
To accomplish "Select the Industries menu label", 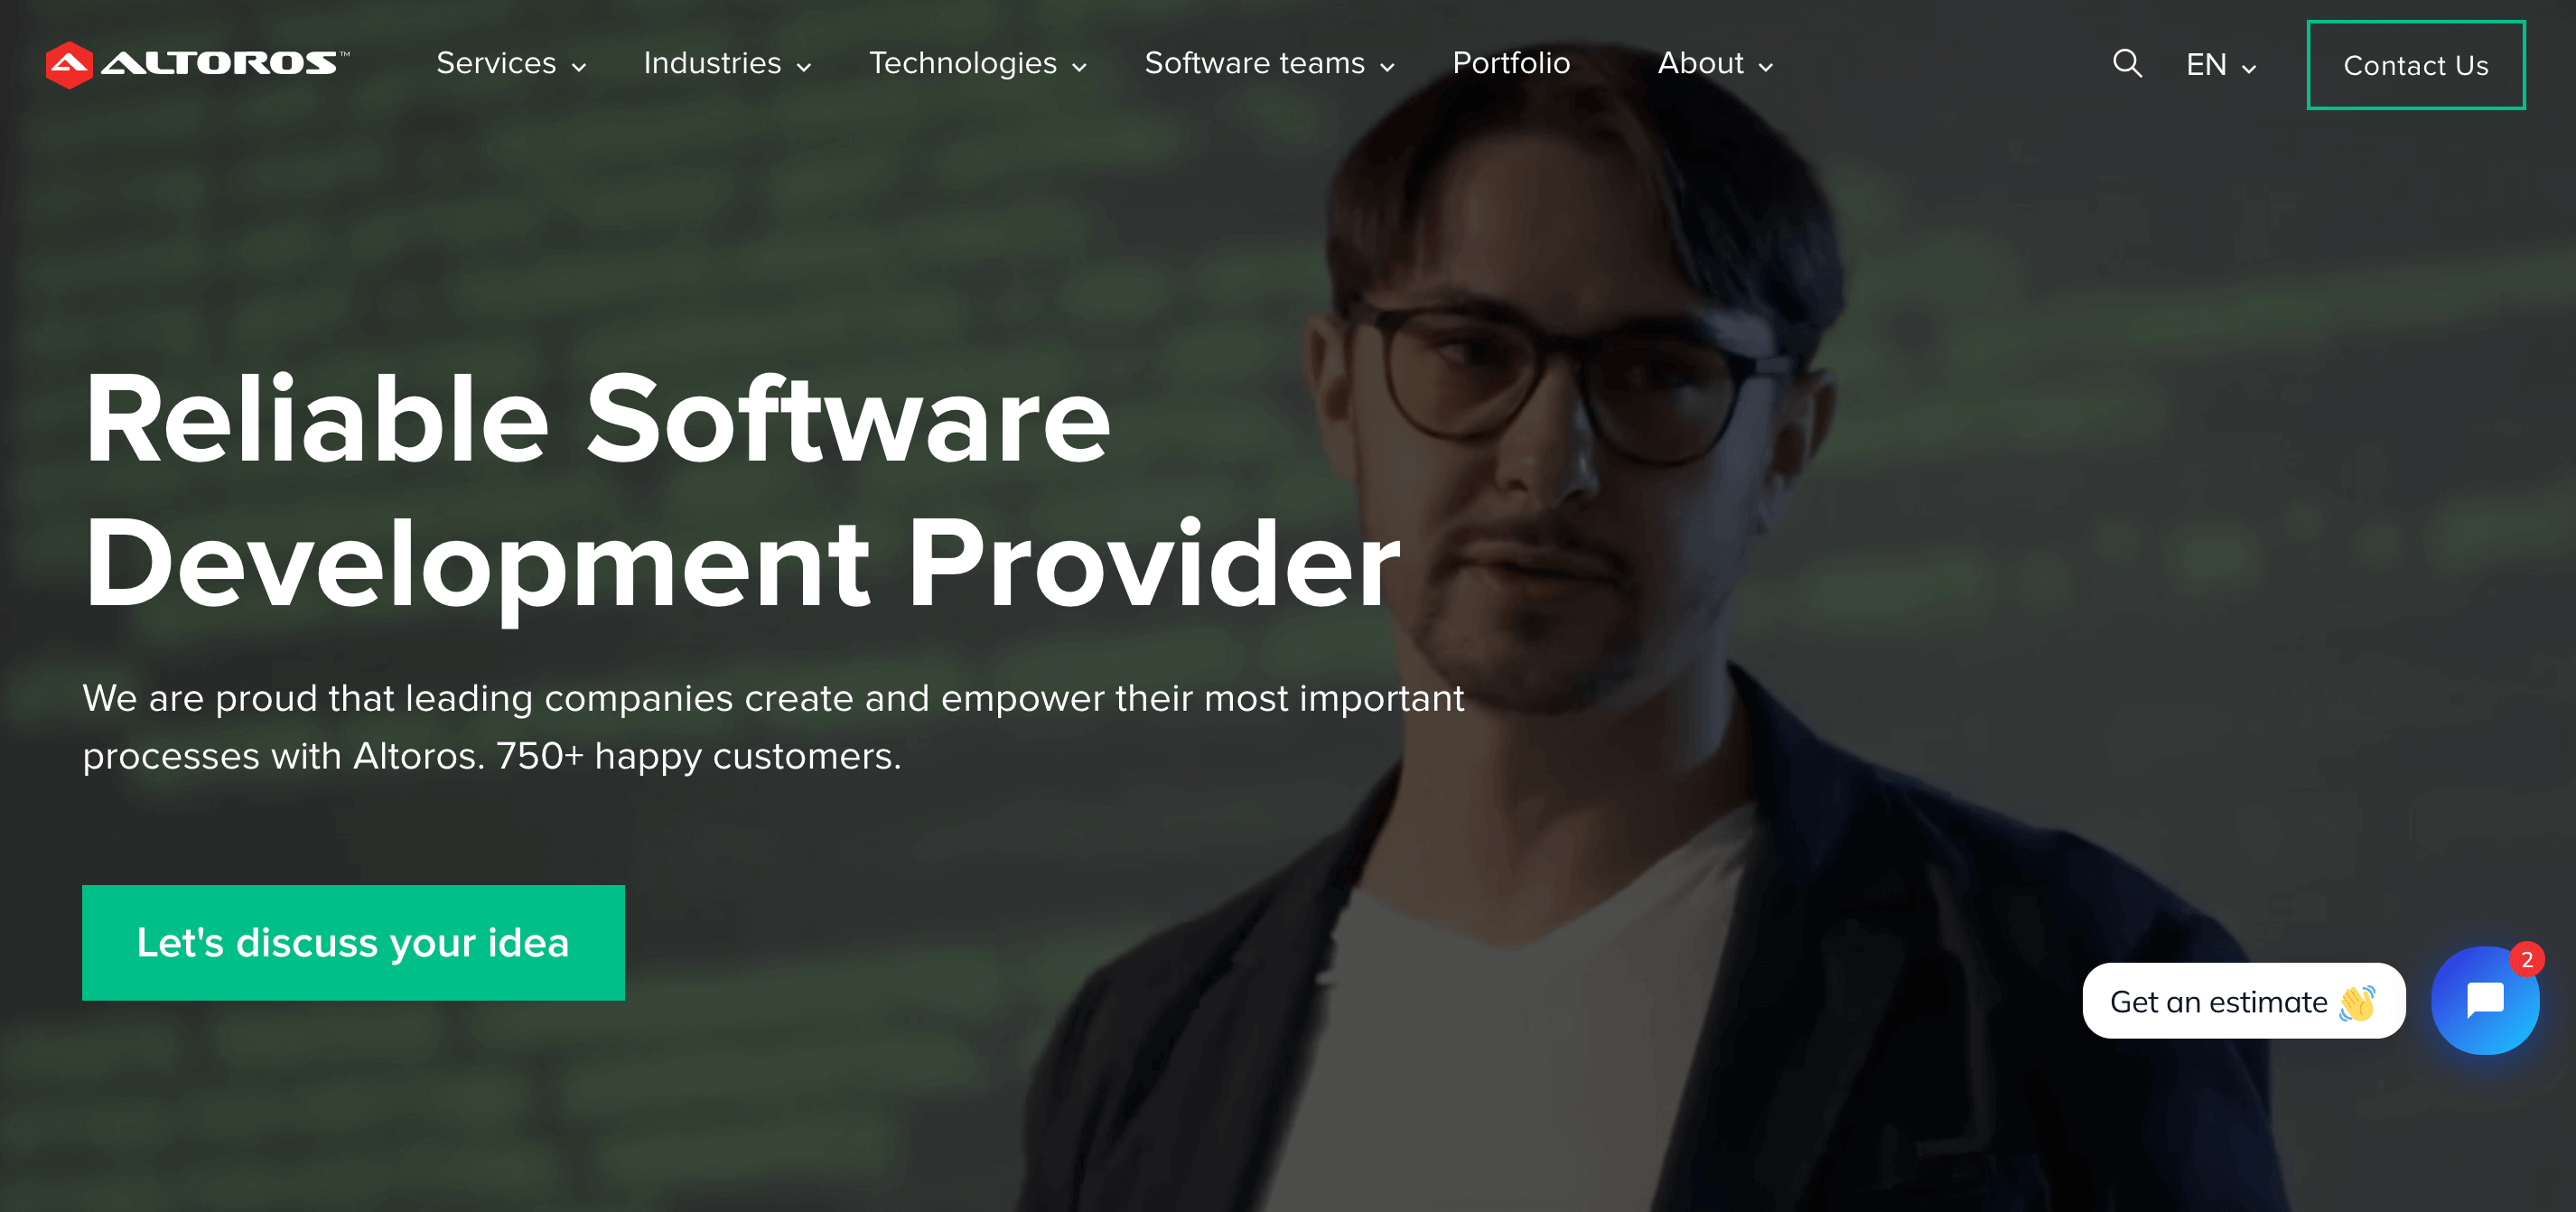I will (712, 63).
